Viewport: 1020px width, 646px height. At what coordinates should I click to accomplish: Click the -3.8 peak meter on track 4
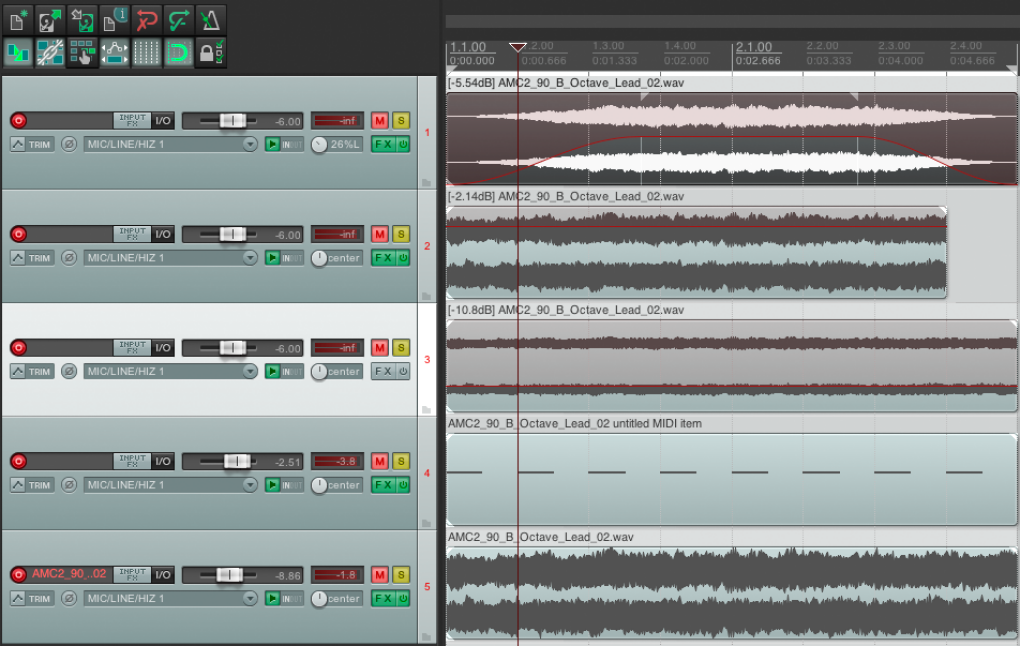click(x=337, y=461)
